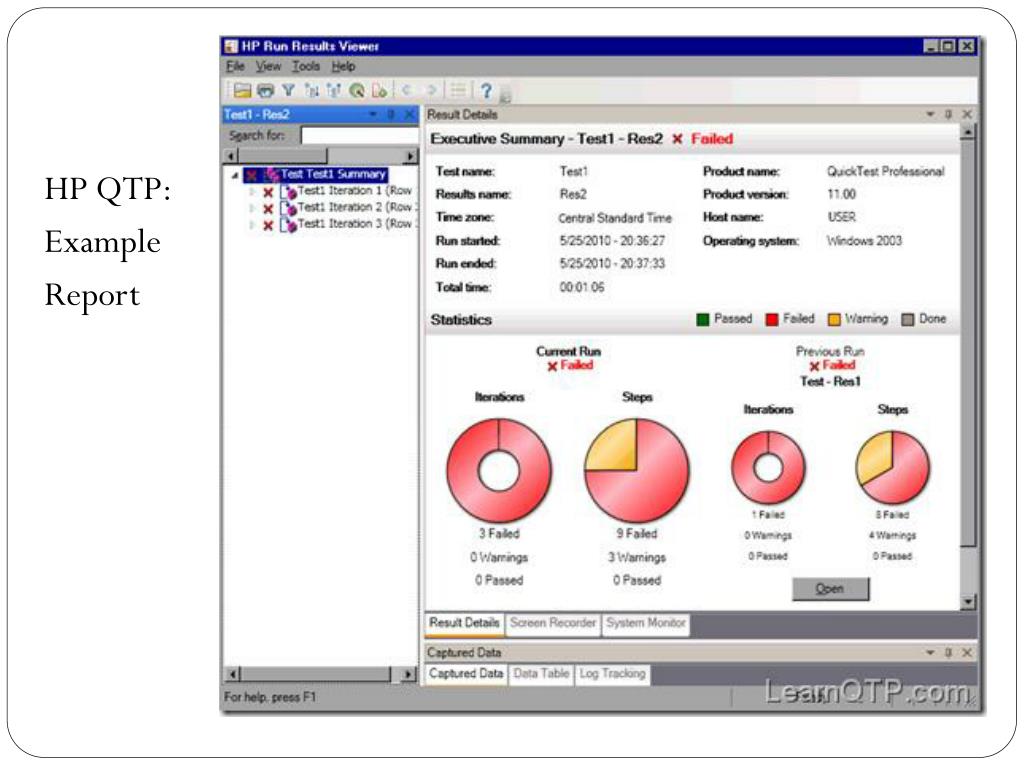Select the Captured Data tab
The height and width of the screenshot is (768, 1024).
(466, 673)
